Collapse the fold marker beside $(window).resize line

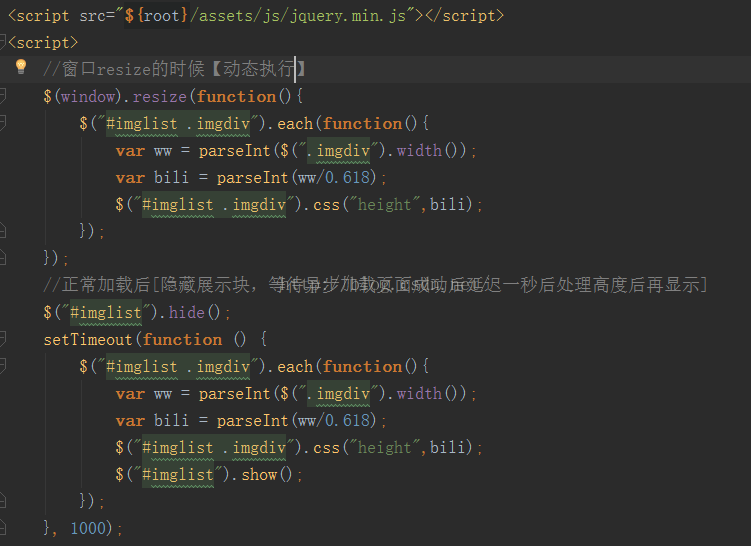(2, 96)
